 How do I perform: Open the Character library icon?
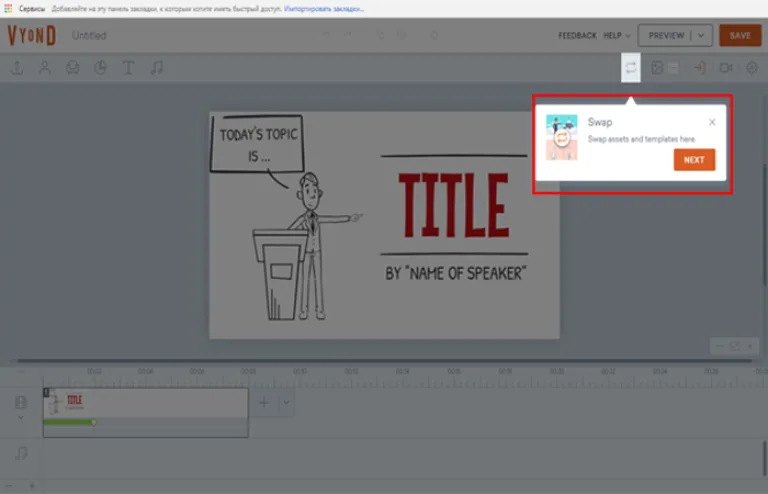point(45,68)
